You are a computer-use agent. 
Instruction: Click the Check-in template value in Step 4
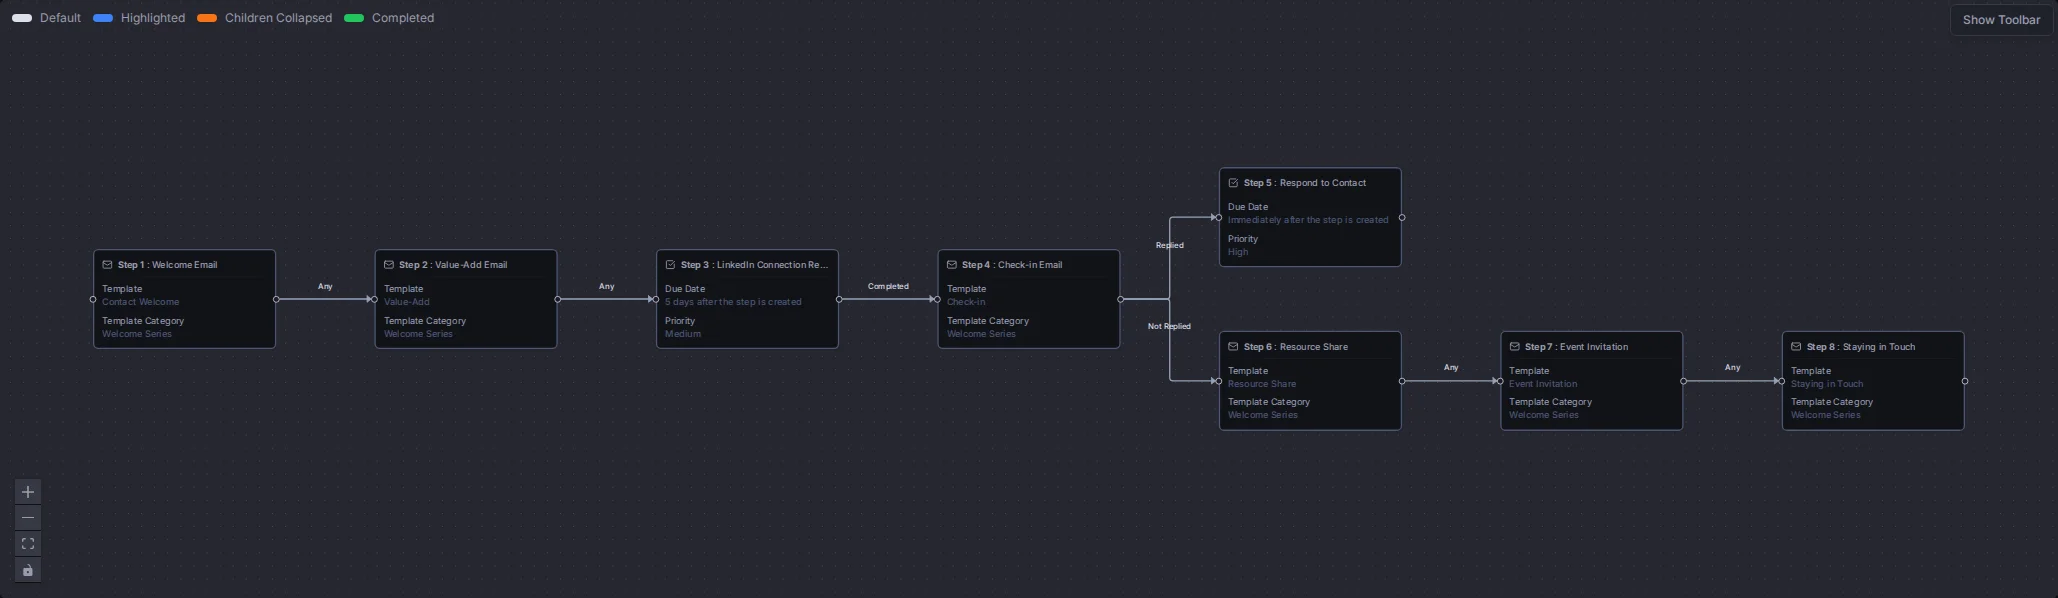[966, 302]
